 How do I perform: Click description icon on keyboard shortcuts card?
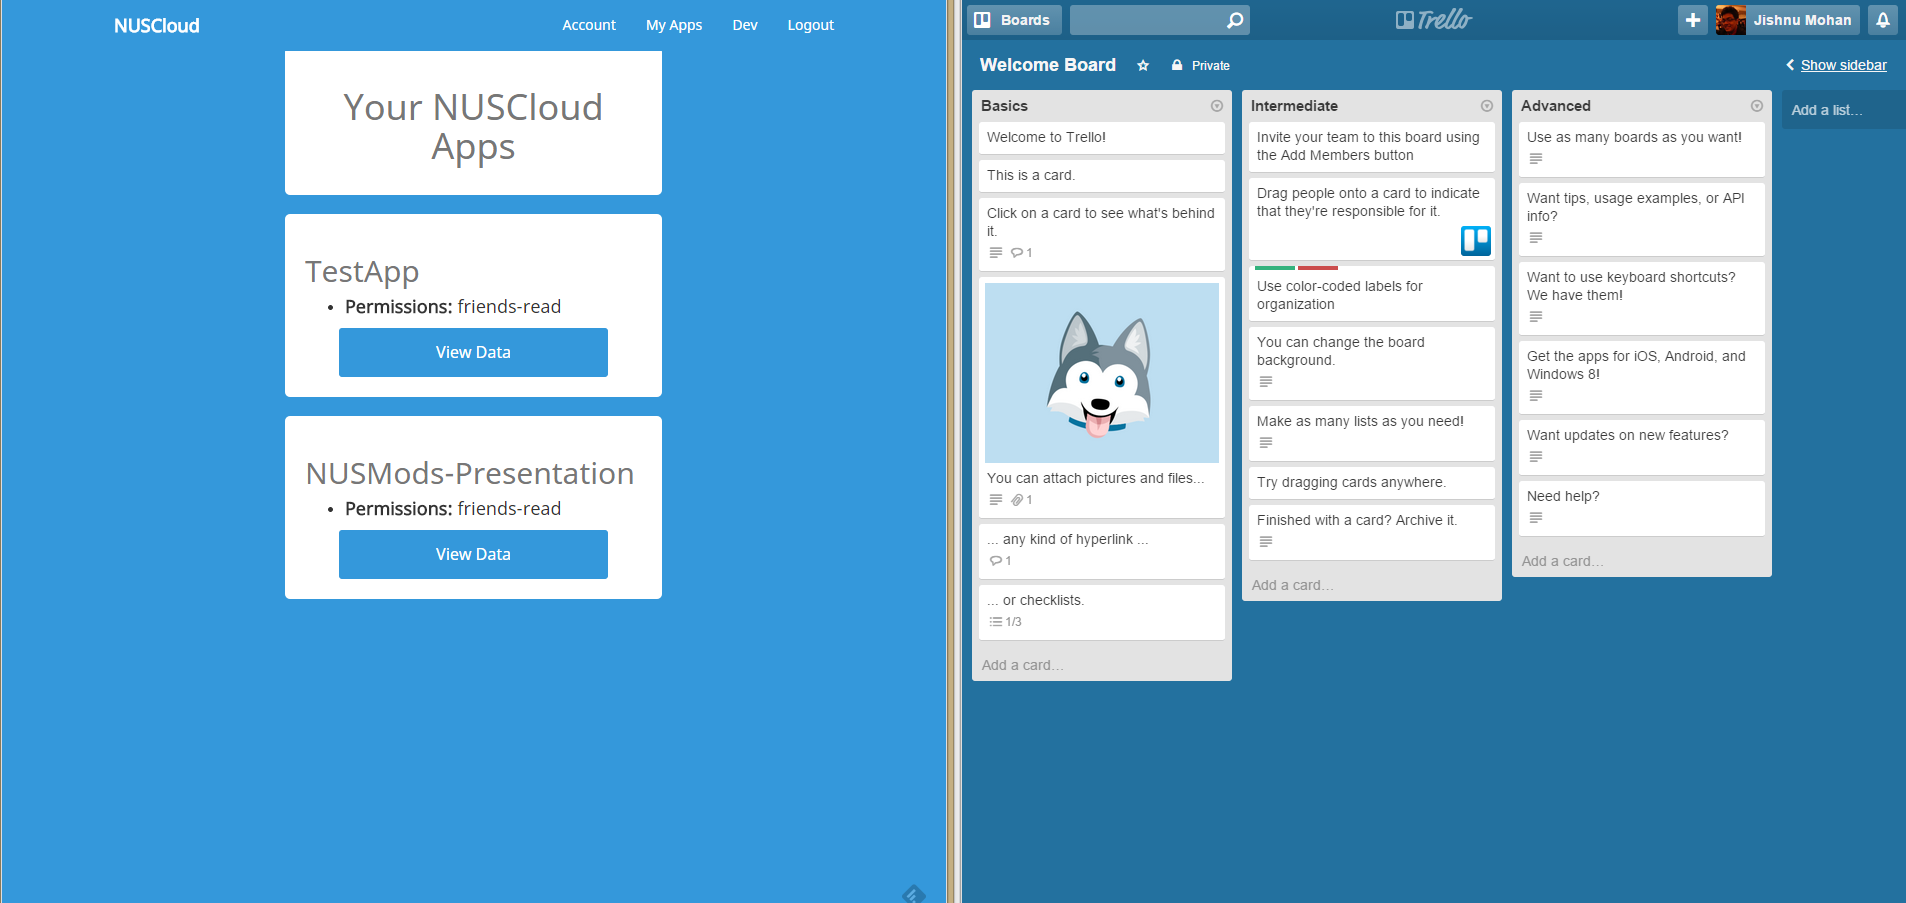click(1535, 317)
